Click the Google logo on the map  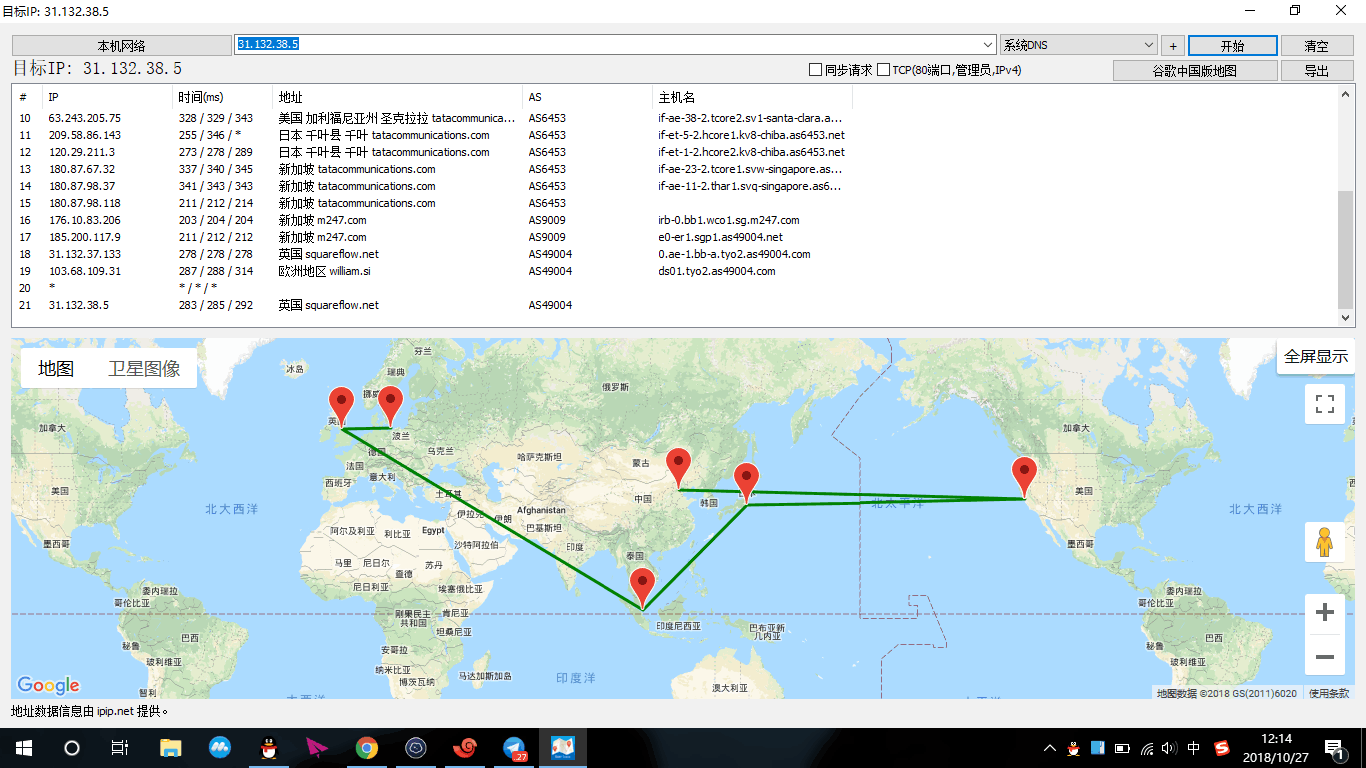tap(48, 685)
